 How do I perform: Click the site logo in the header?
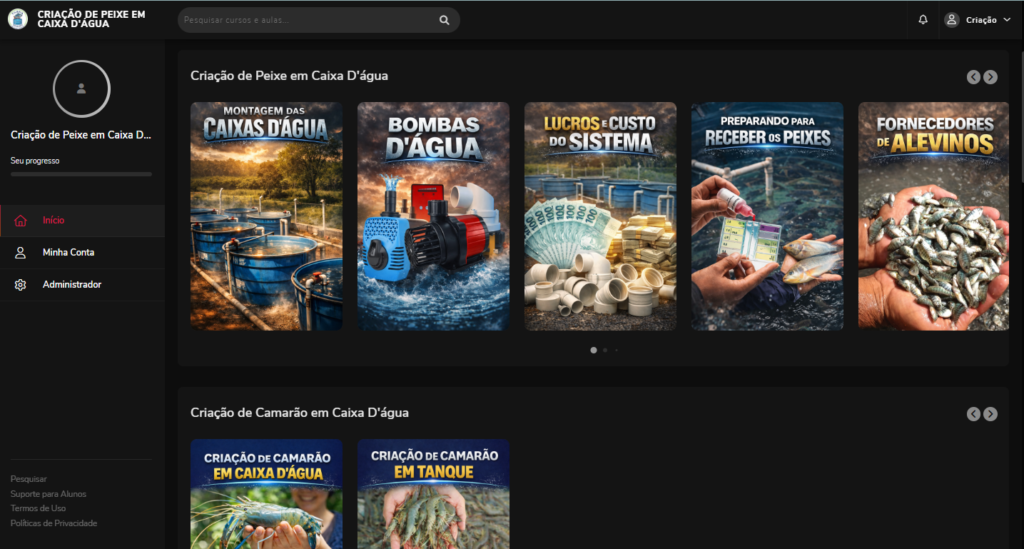[18, 19]
